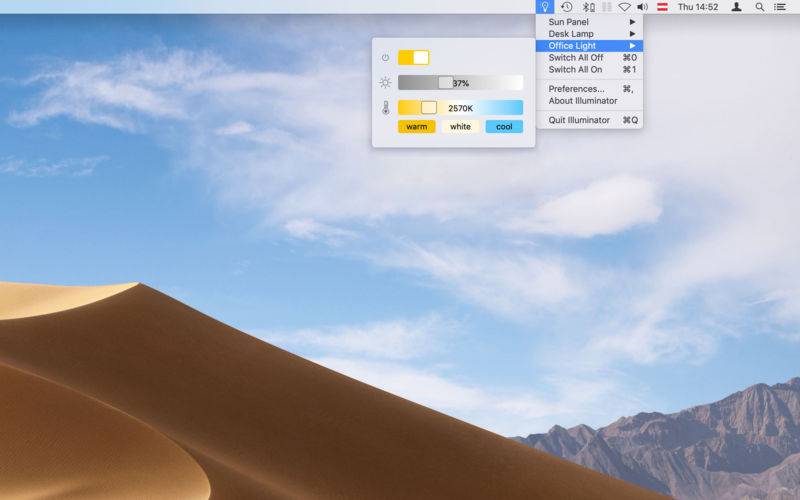
Task: Click the Illuminator lightbulb menu bar icon
Action: pyautogui.click(x=545, y=7)
